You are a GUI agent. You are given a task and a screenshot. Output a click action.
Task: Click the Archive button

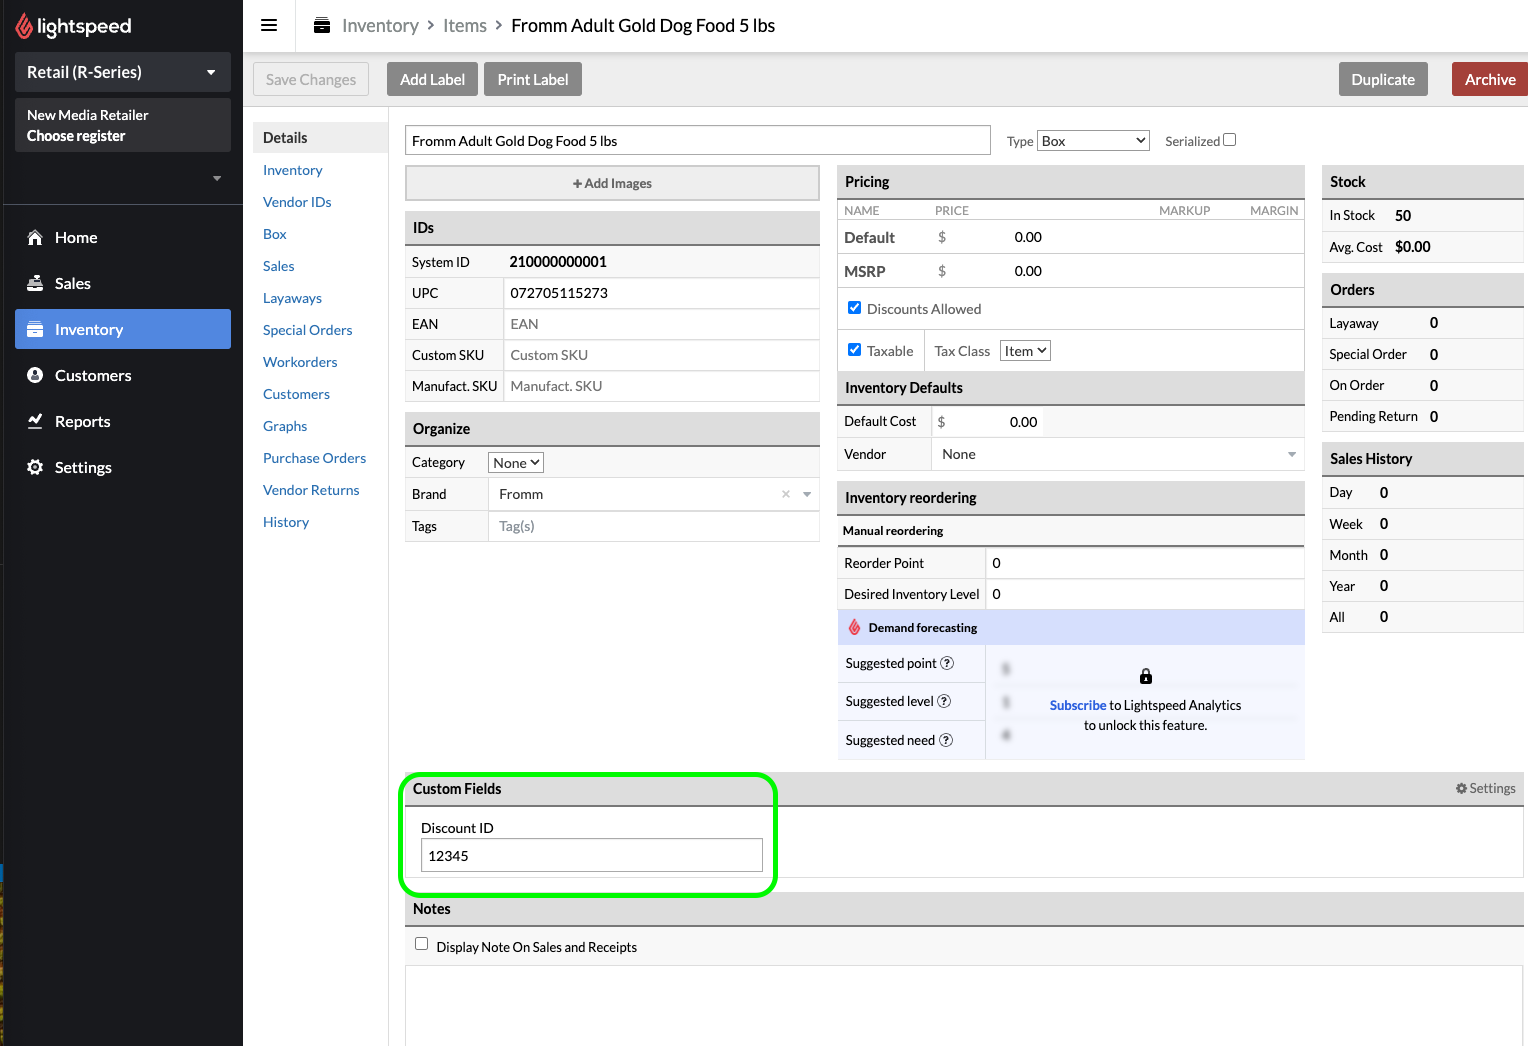[1490, 79]
